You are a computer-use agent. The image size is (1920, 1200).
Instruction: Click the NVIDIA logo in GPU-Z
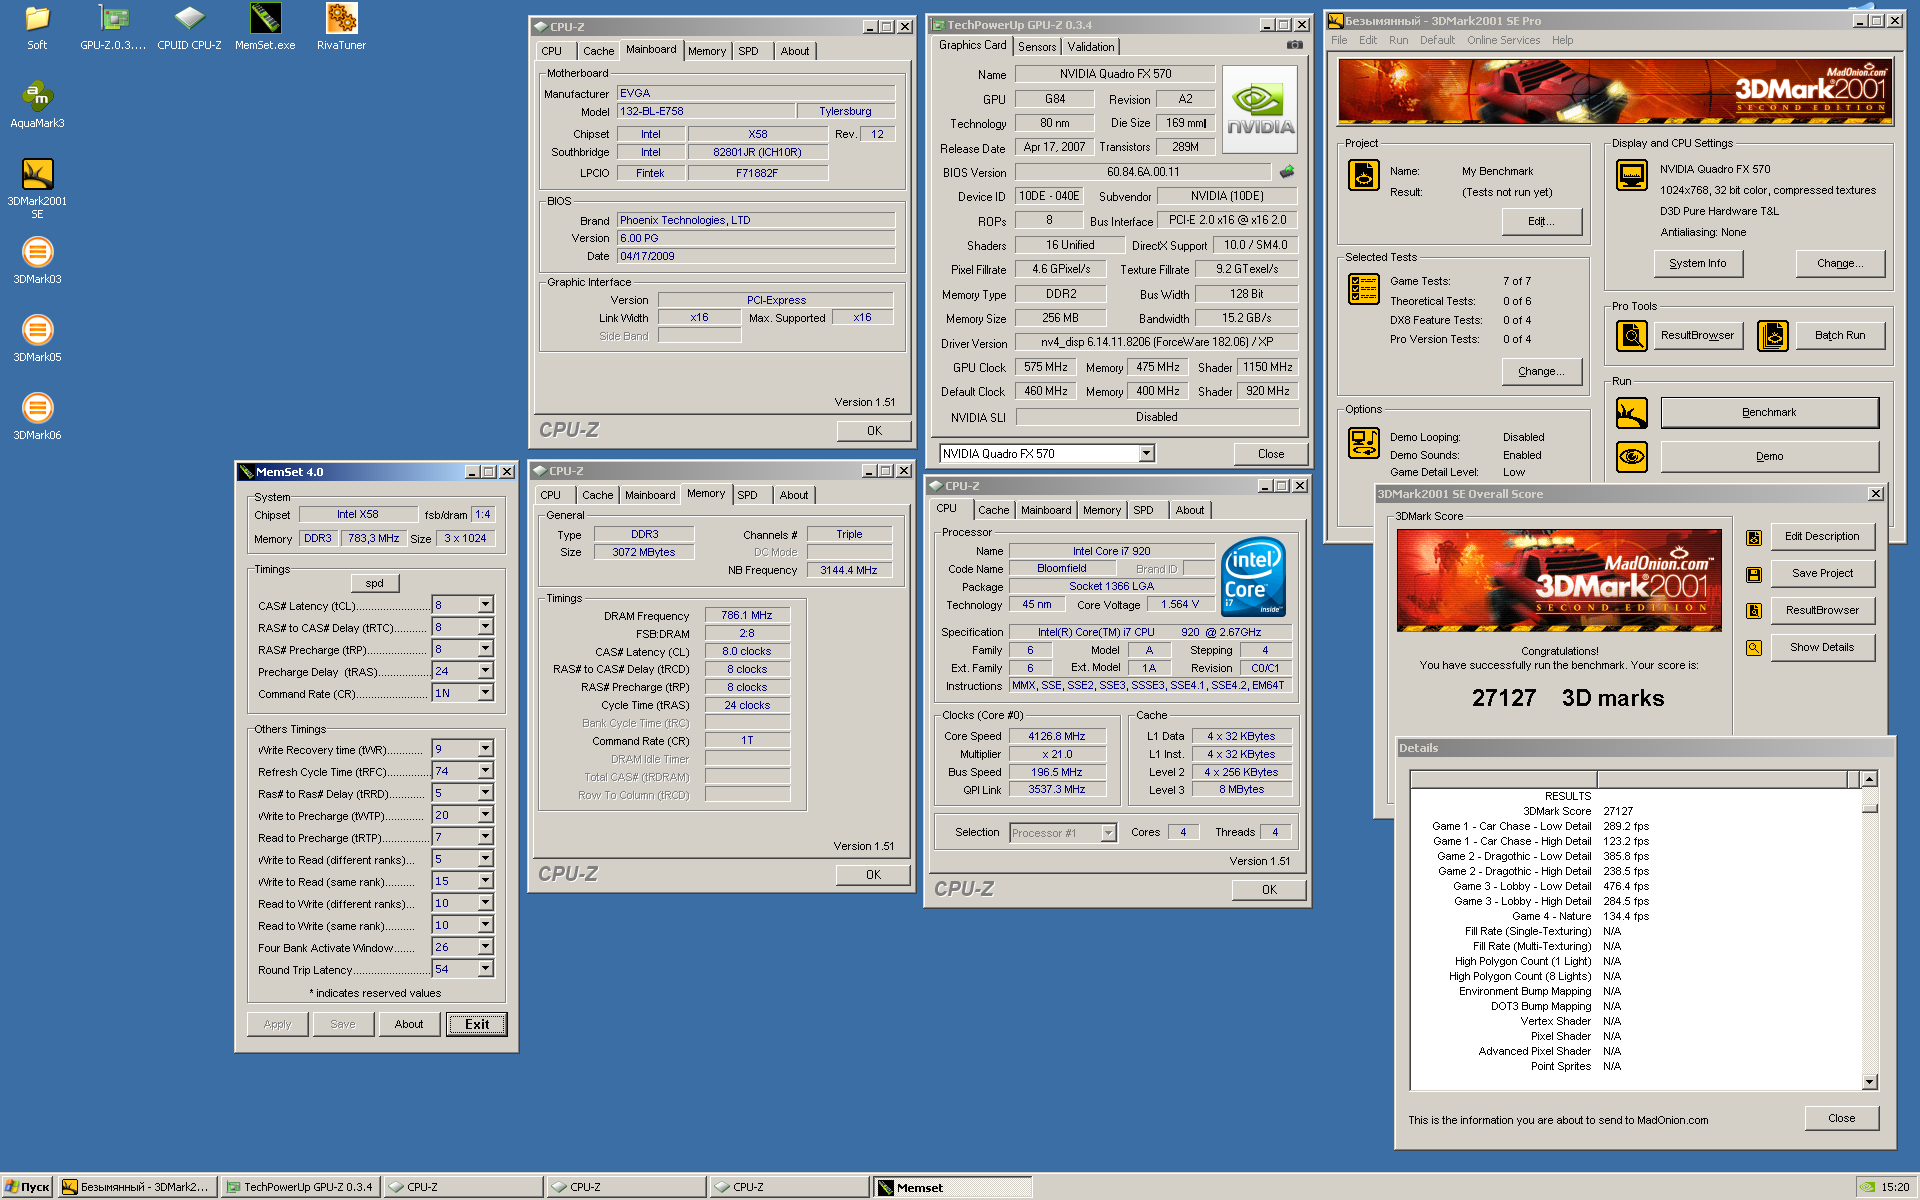[x=1260, y=109]
